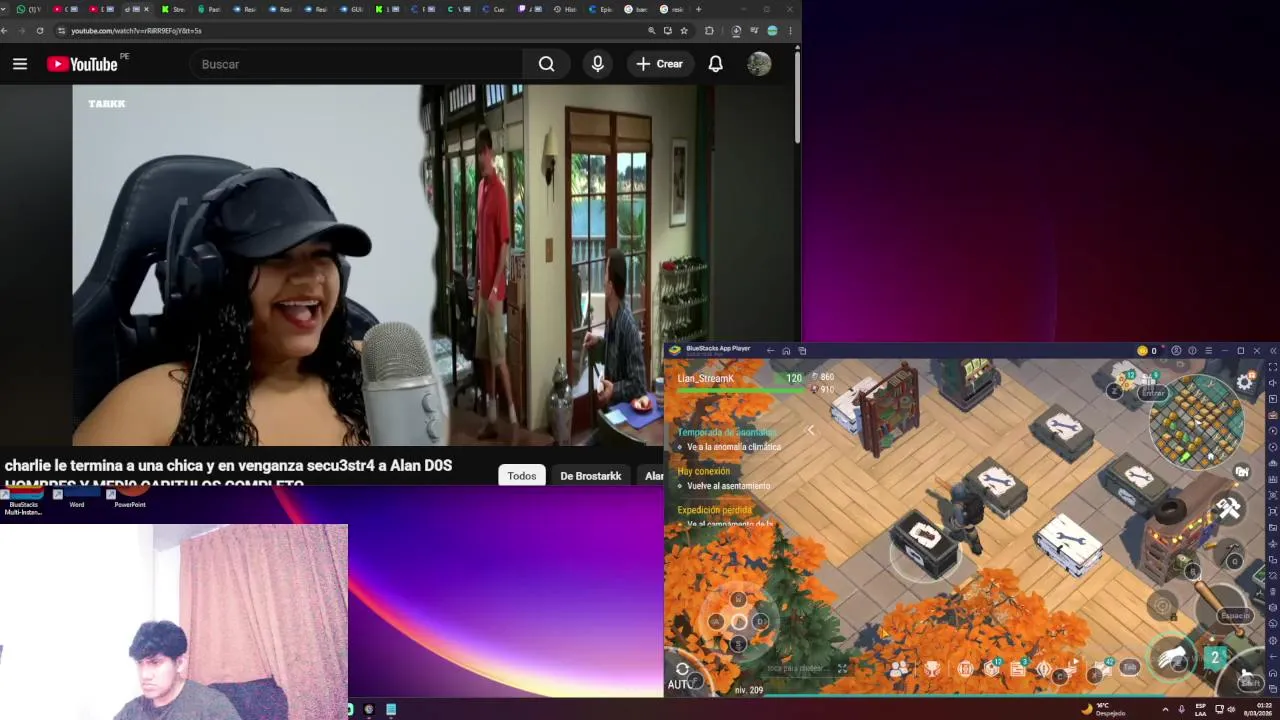Start voice search with the microphone icon
Viewport: 1280px width, 720px height.
click(597, 64)
